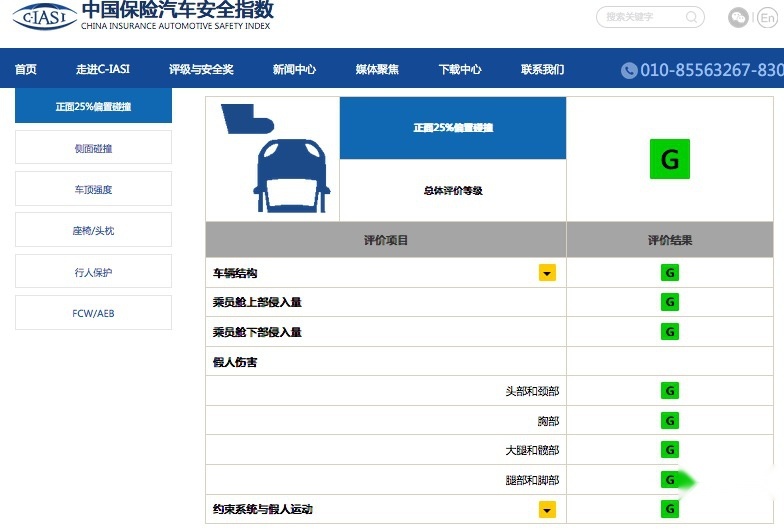Select 车顶强度 sidebar button
This screenshot has height=530, width=784.
[x=94, y=189]
